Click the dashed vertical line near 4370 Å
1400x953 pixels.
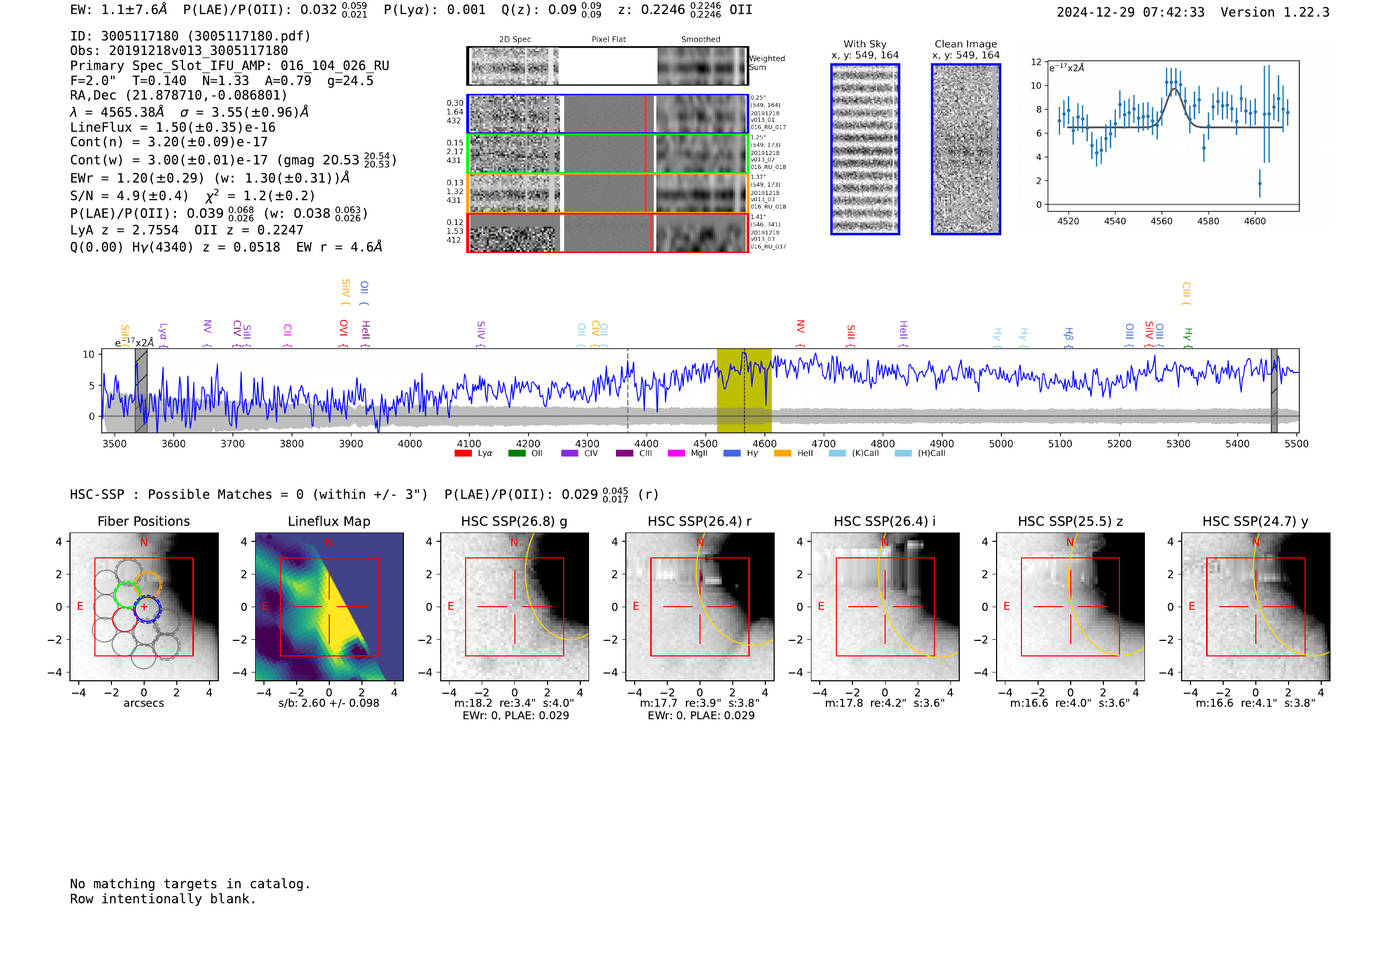pos(628,391)
